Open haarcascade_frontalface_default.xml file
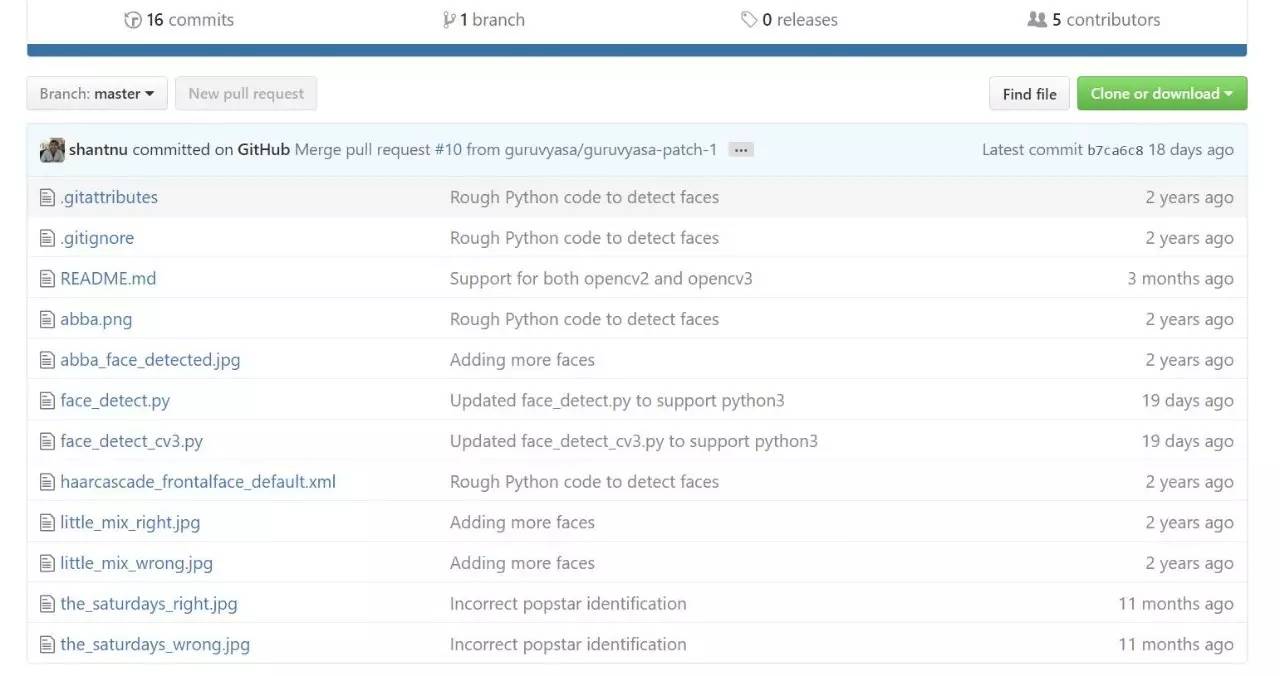This screenshot has width=1280, height=676. coord(198,482)
